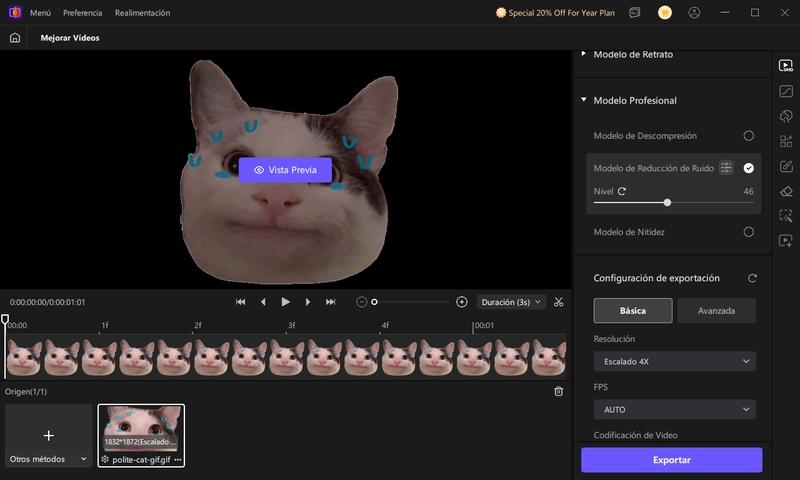Image resolution: width=800 pixels, height=480 pixels.
Task: Click the 00:01 timeline marker
Action: tap(483, 325)
